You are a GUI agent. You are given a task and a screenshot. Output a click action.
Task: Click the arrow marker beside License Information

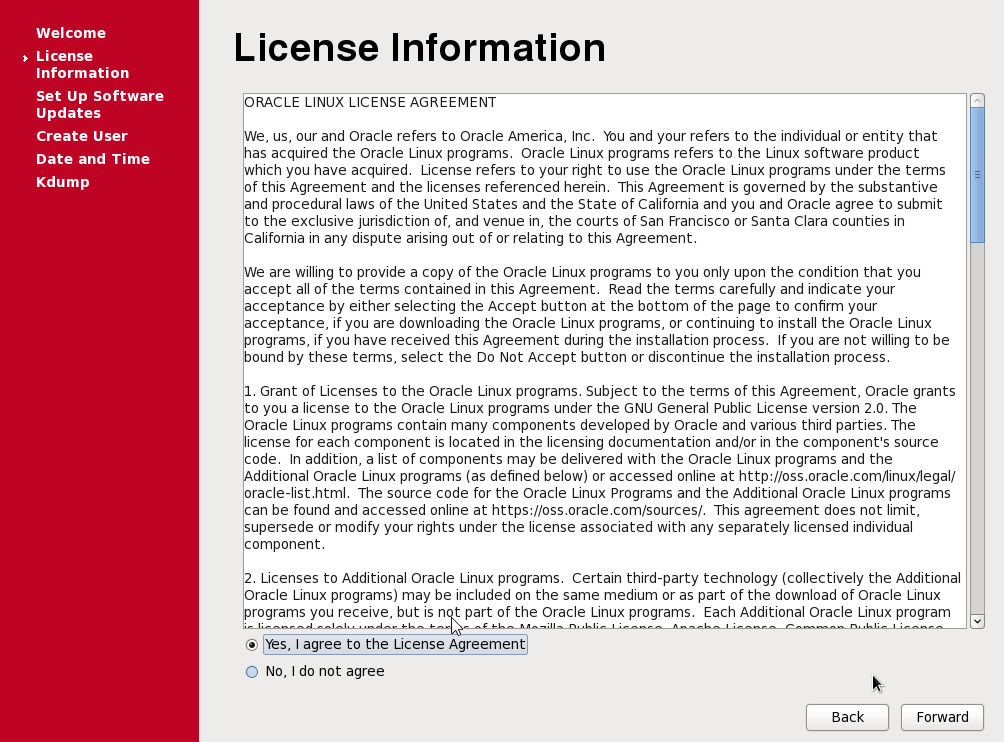[25, 58]
